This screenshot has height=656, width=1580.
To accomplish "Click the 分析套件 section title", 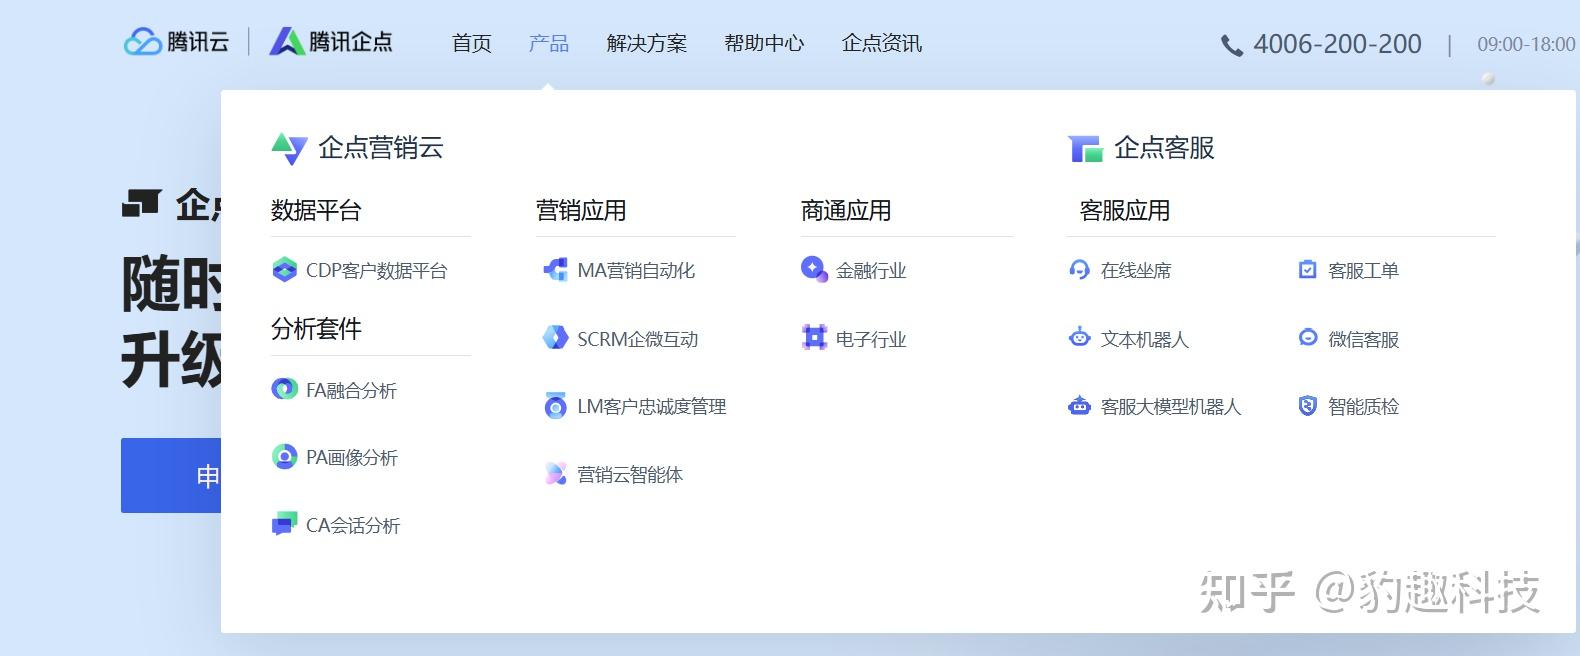I will tap(316, 329).
